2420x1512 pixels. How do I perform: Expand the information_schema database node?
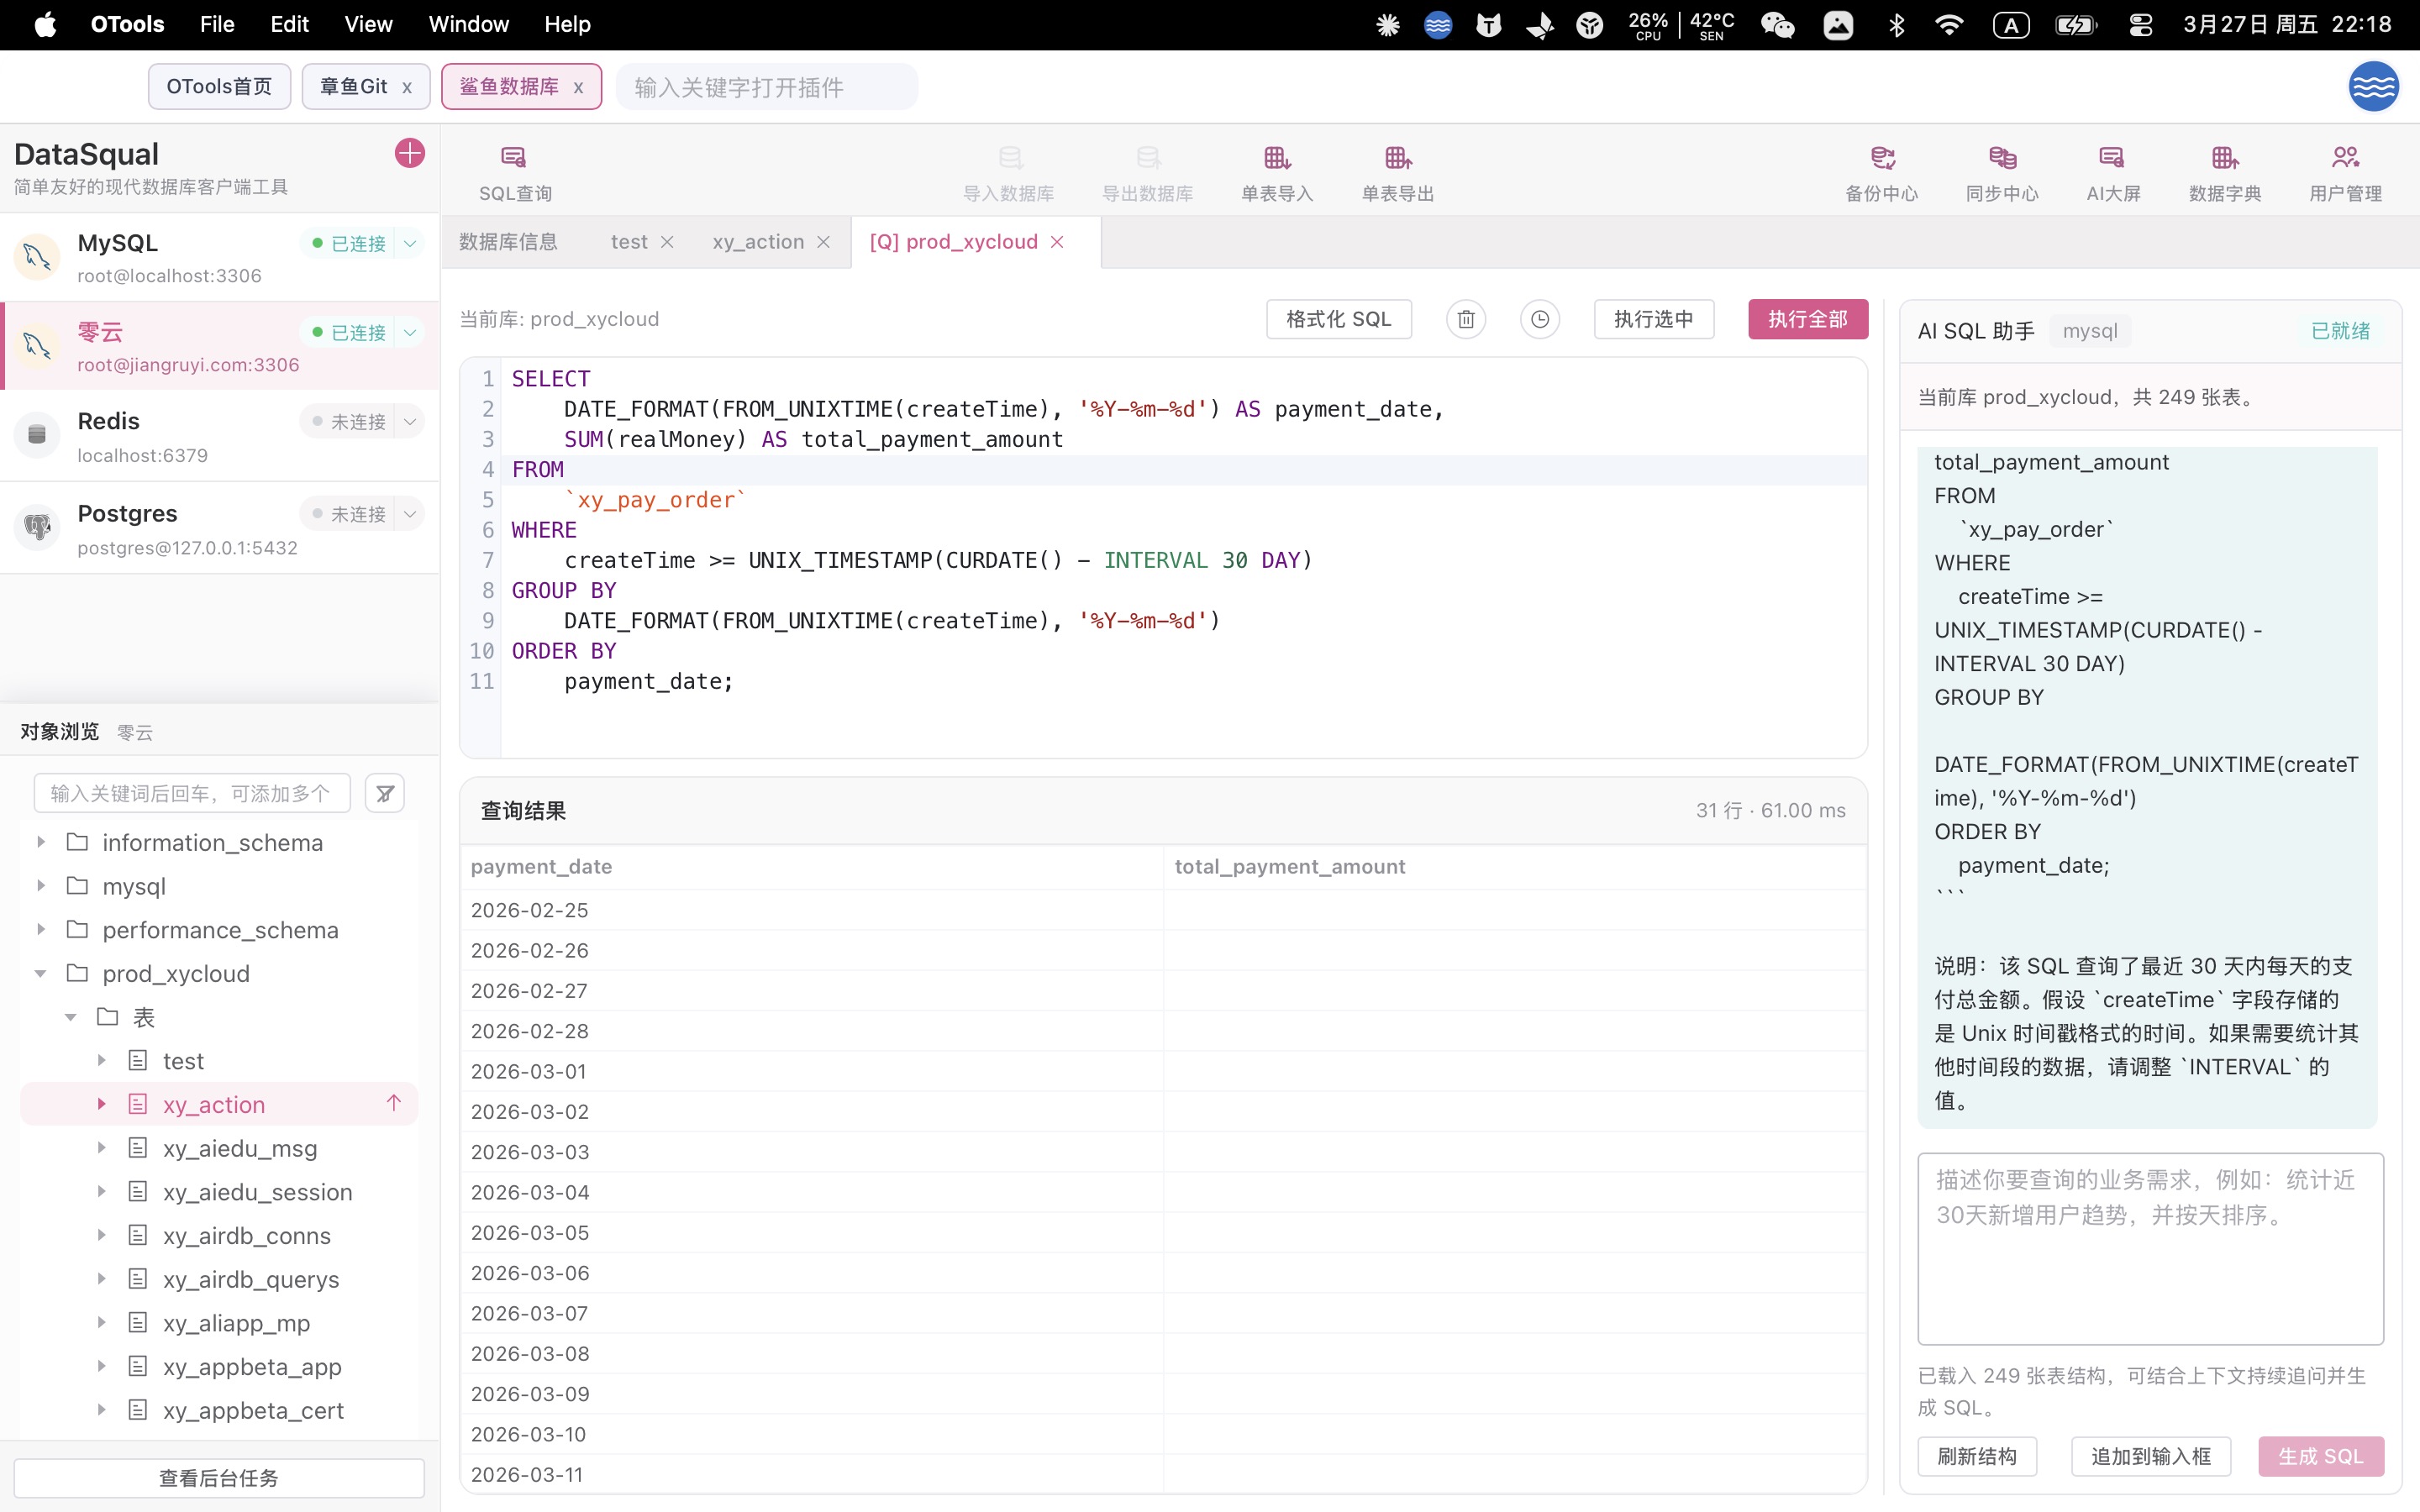[x=41, y=842]
